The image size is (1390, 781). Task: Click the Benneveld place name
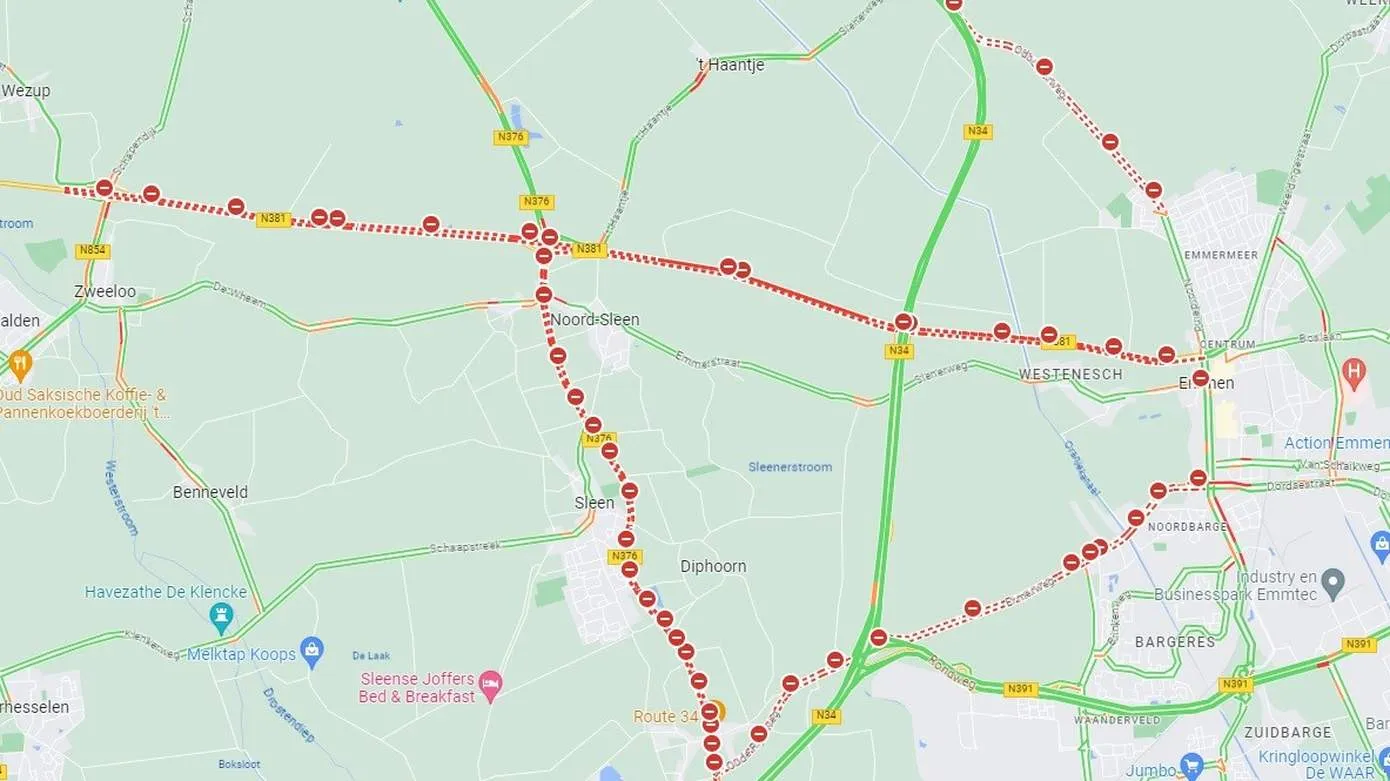tap(210, 492)
